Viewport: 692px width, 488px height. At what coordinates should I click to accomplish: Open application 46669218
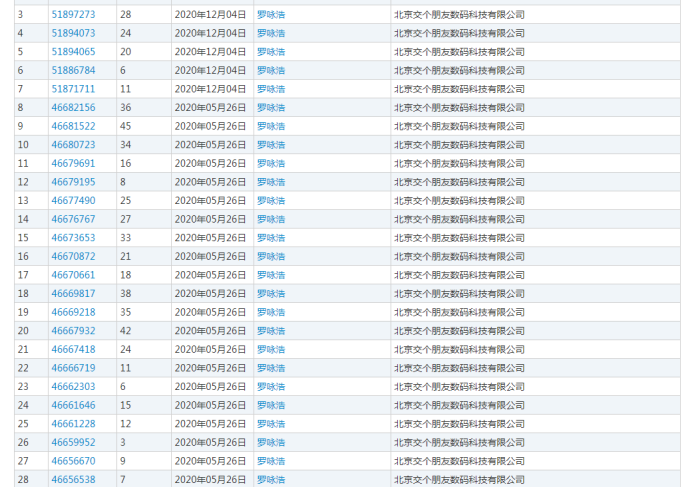[x=73, y=312]
